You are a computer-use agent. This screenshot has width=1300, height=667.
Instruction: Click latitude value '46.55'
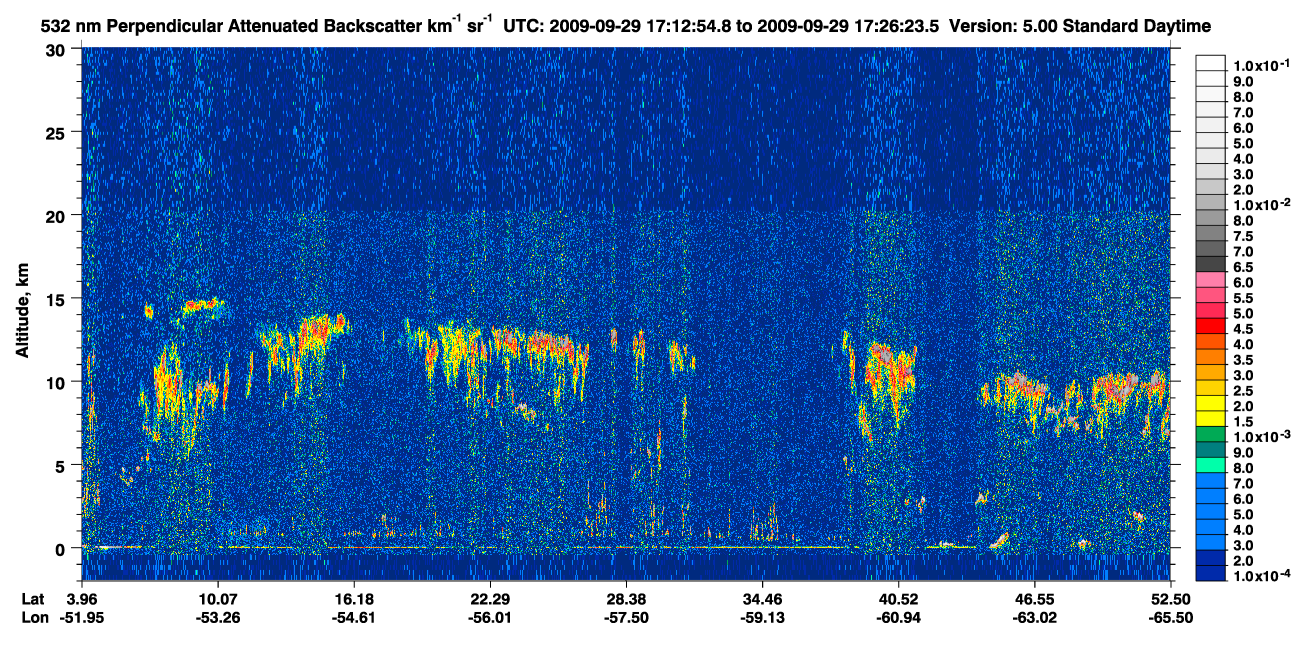1035,598
